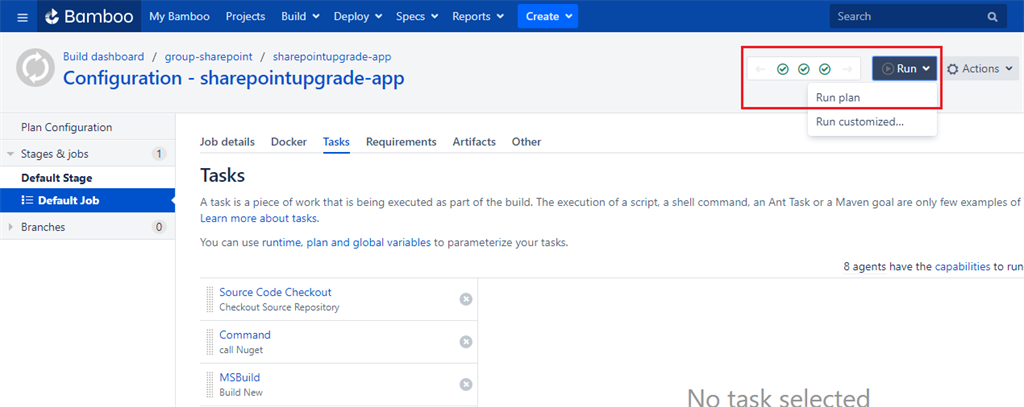Select the MSBuild task
Viewport: 1024px width, 407px height.
[x=240, y=378]
